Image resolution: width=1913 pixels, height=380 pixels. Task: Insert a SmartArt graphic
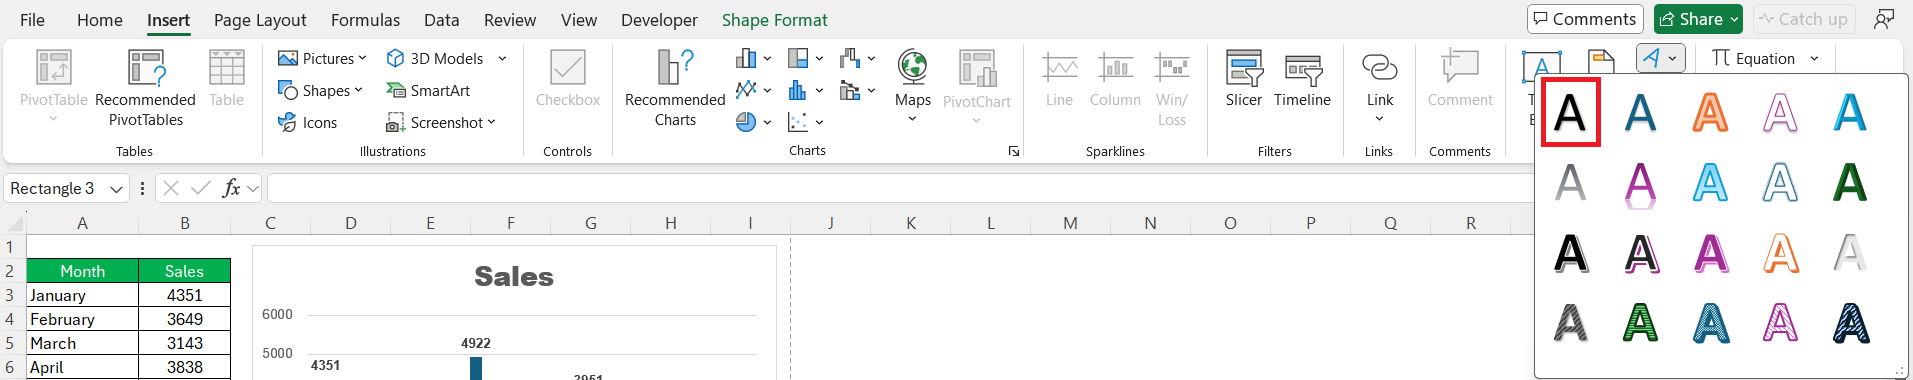pyautogui.click(x=428, y=90)
